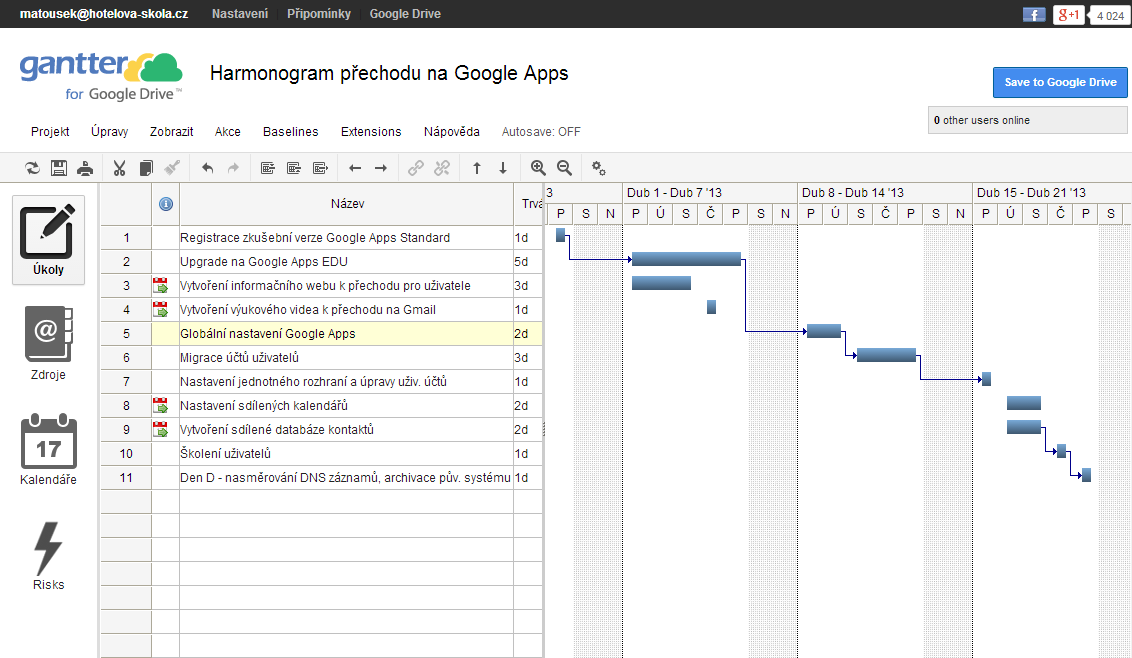Click the constraint calendar icon in row 3
Viewport: 1132px width, 658px height.
coord(160,286)
